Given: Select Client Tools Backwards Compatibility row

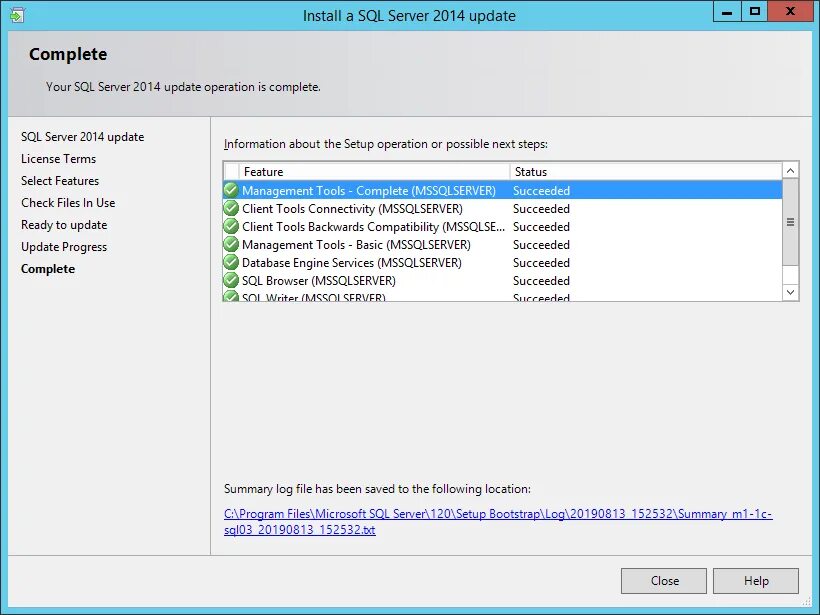Looking at the screenshot, I should click(503, 226).
